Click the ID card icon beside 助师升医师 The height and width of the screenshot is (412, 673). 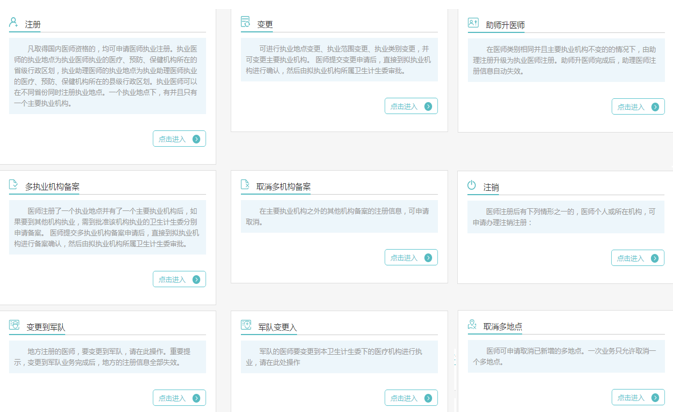click(473, 23)
